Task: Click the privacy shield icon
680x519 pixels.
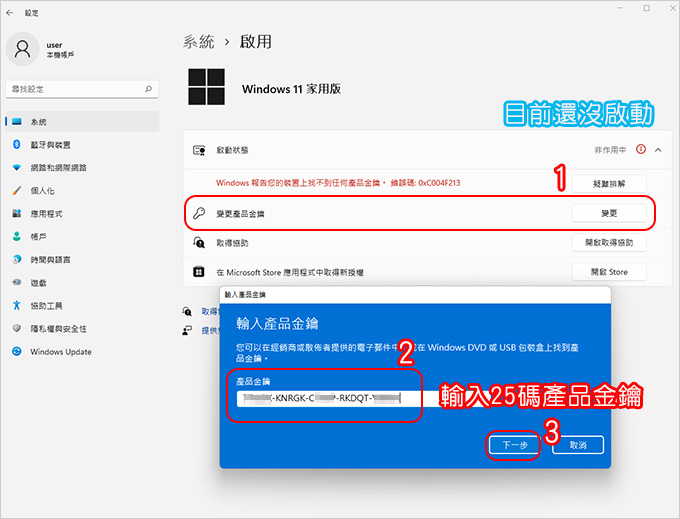Action: 17,328
